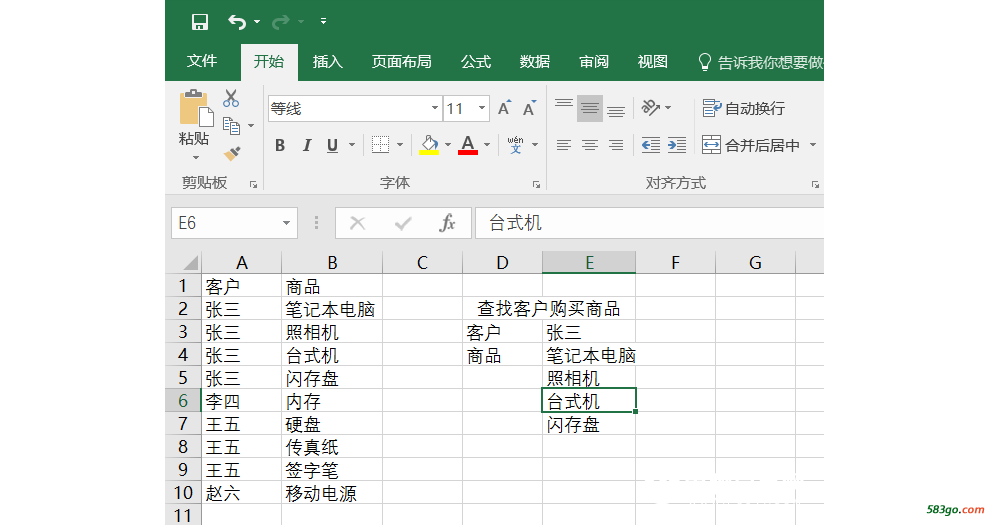990x525 pixels.
Task: Open the 剪贴板 dialog launcher
Action: pyautogui.click(x=253, y=184)
